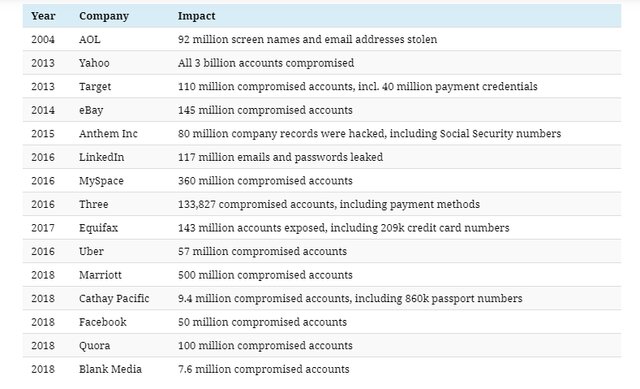
Task: Click the Anthem Inc company cell
Action: (108, 134)
